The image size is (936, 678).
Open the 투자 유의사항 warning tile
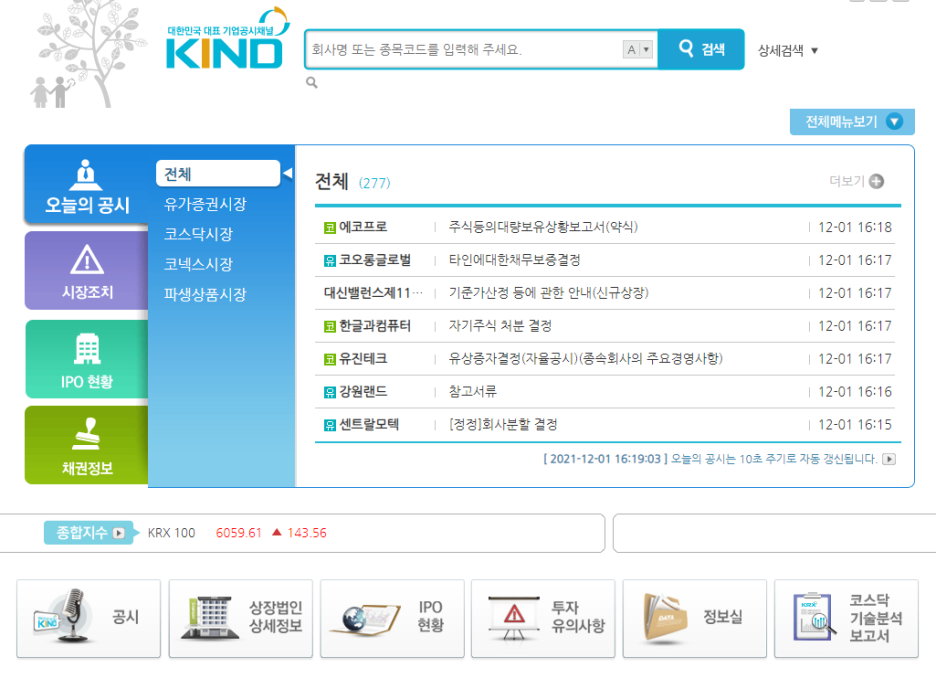pyautogui.click(x=543, y=618)
